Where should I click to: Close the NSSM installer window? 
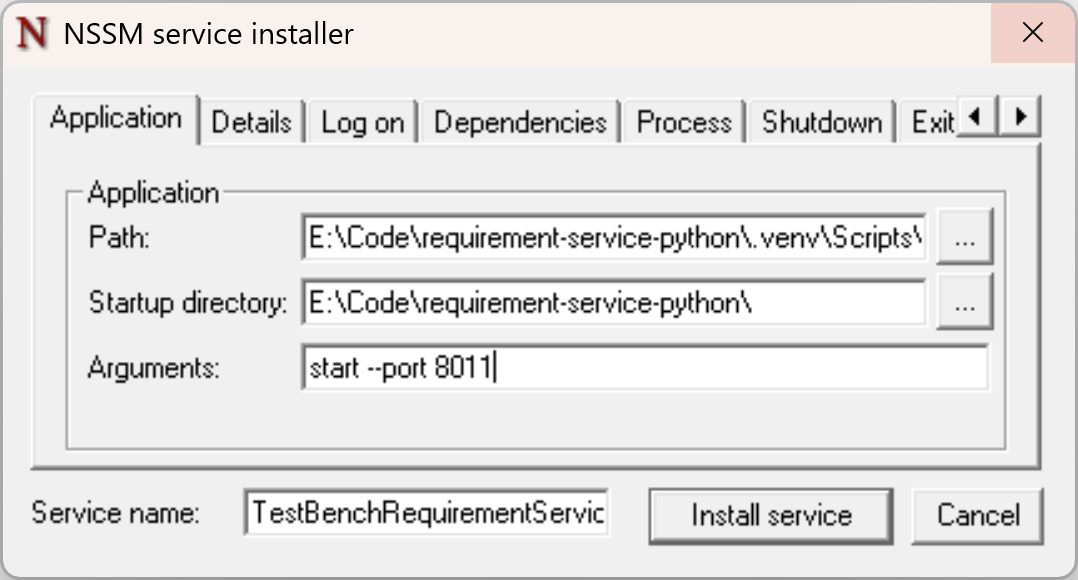tap(1032, 32)
